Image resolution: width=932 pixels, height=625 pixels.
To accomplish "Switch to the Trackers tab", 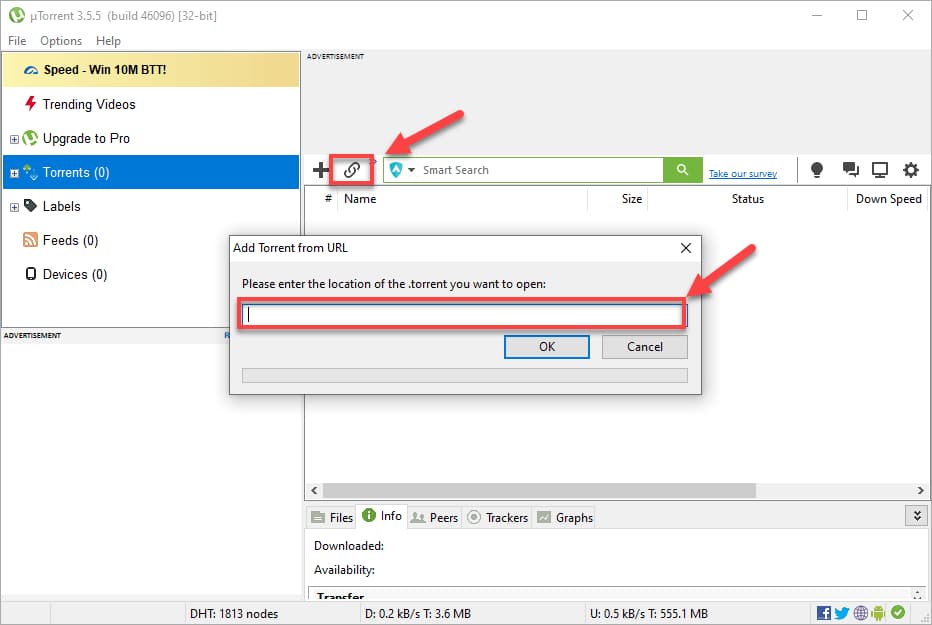I will [x=497, y=517].
